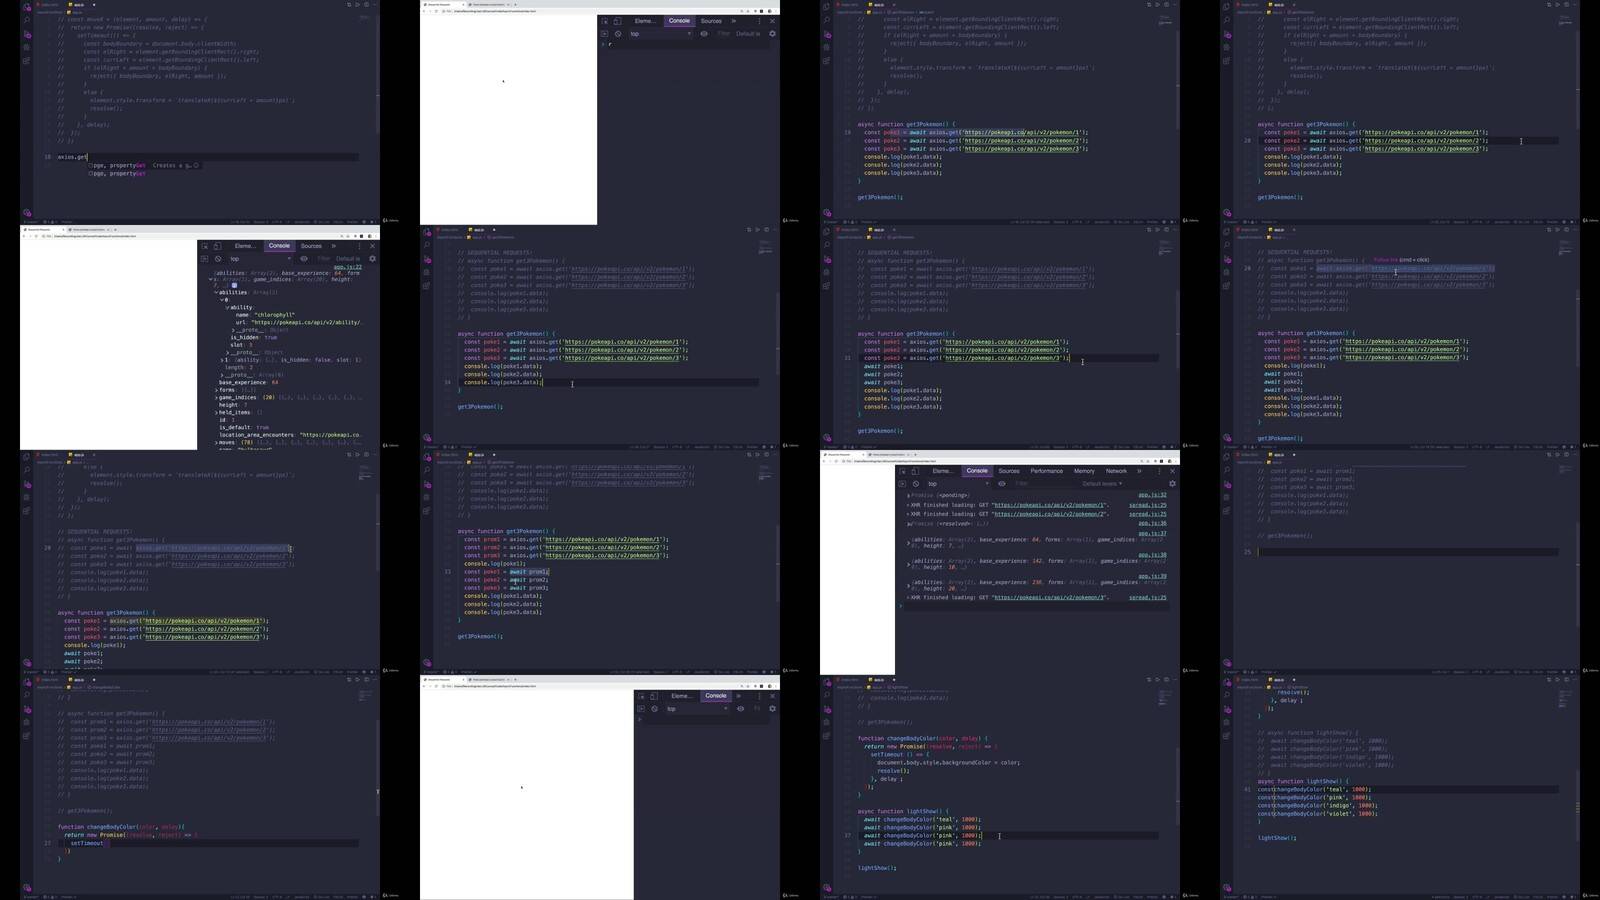This screenshot has width=1600, height=900.
Task: Collapse the 'ability' object node
Action: click(227, 308)
